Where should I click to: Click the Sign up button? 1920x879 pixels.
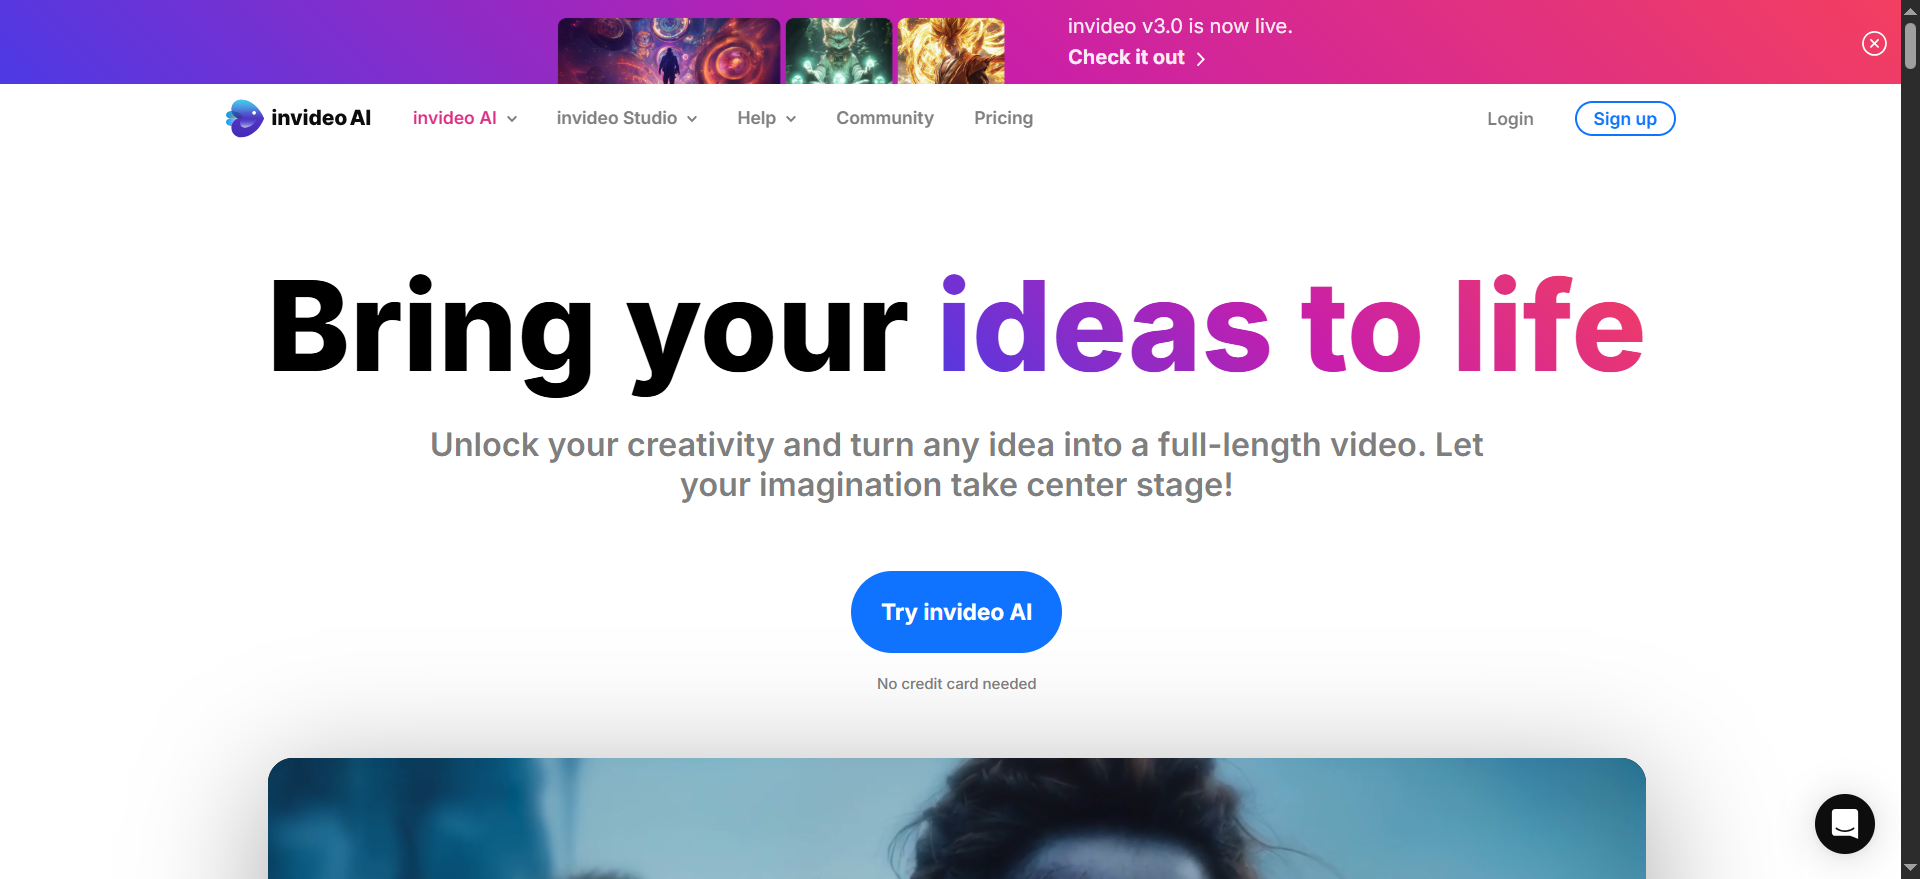coord(1625,119)
